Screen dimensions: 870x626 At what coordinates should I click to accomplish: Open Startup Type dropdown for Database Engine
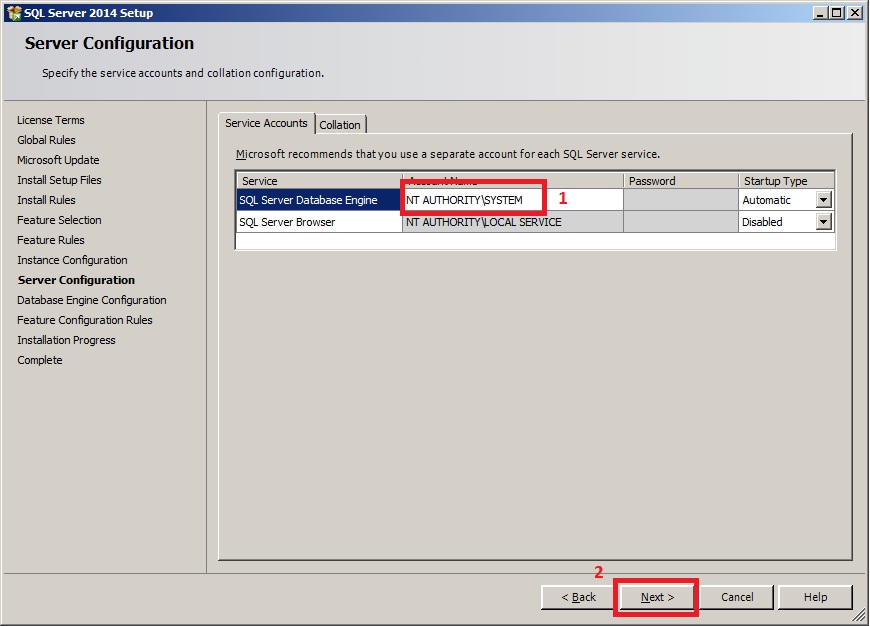(x=824, y=200)
